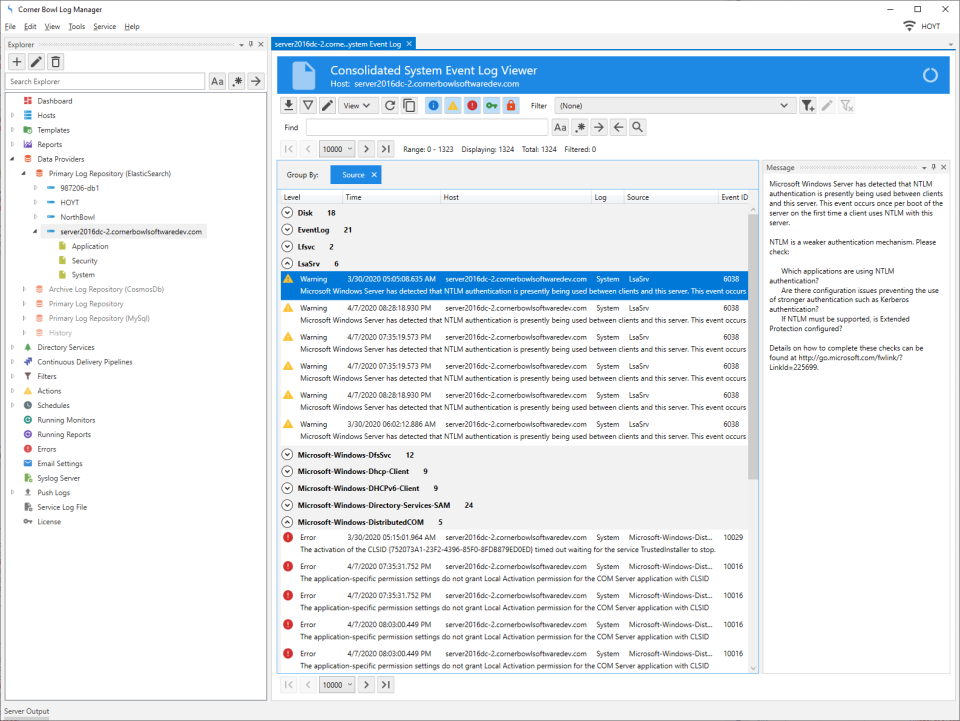Click the add filter funnel-plus icon

(808, 106)
